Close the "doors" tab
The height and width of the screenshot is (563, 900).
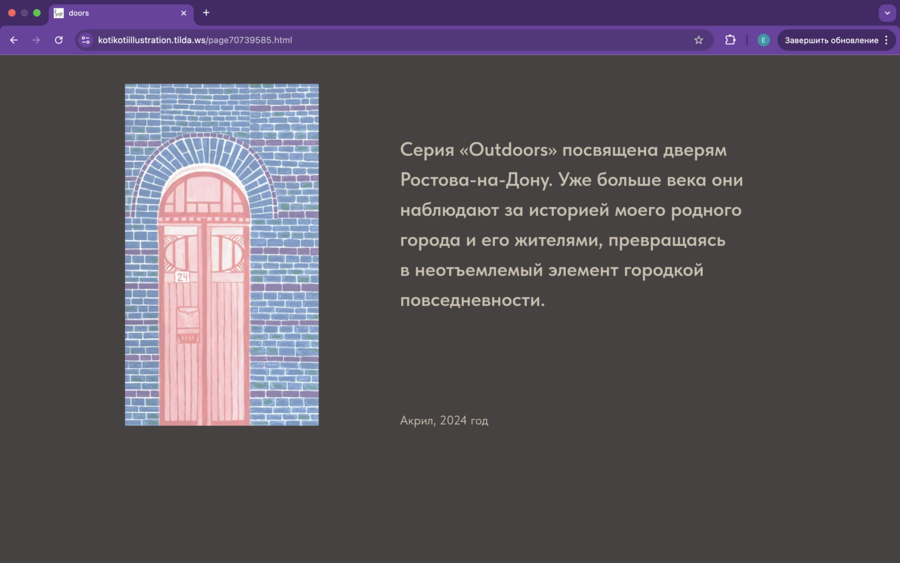click(x=184, y=13)
